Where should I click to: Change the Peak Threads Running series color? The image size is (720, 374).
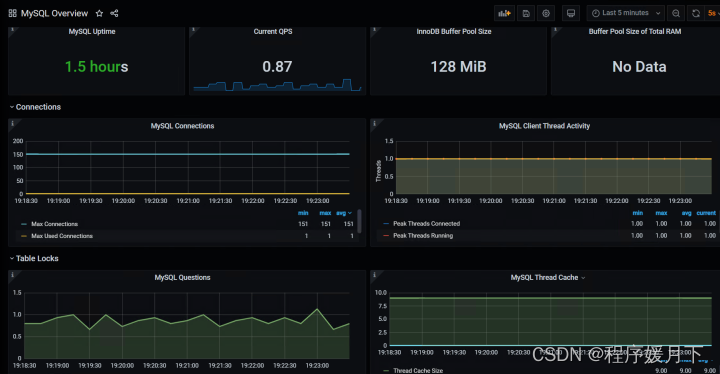[x=386, y=236]
